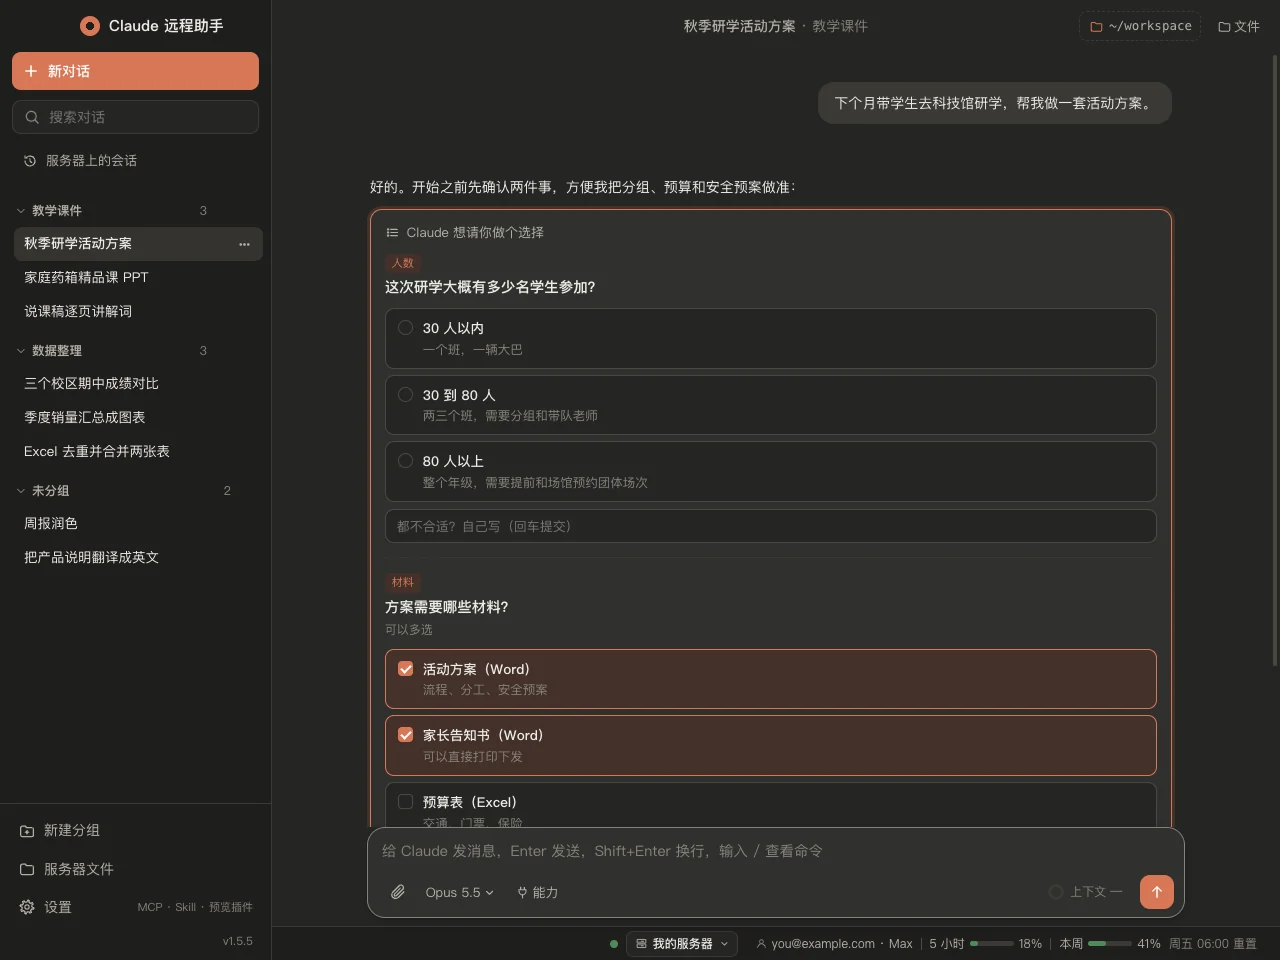Click the 给 Claude 发消息 message input
Screen dimensions: 1280x960
pos(775,851)
